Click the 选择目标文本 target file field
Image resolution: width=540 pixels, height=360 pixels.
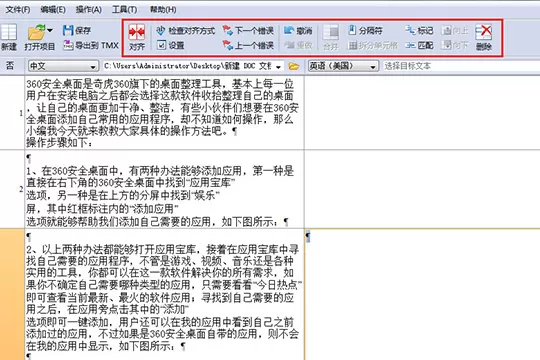[x=461, y=66]
